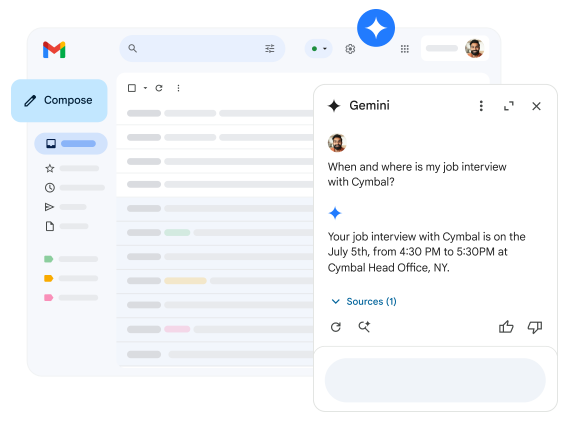Open the email row with green tag
Viewport: 586px width, 425px height.
[215, 233]
